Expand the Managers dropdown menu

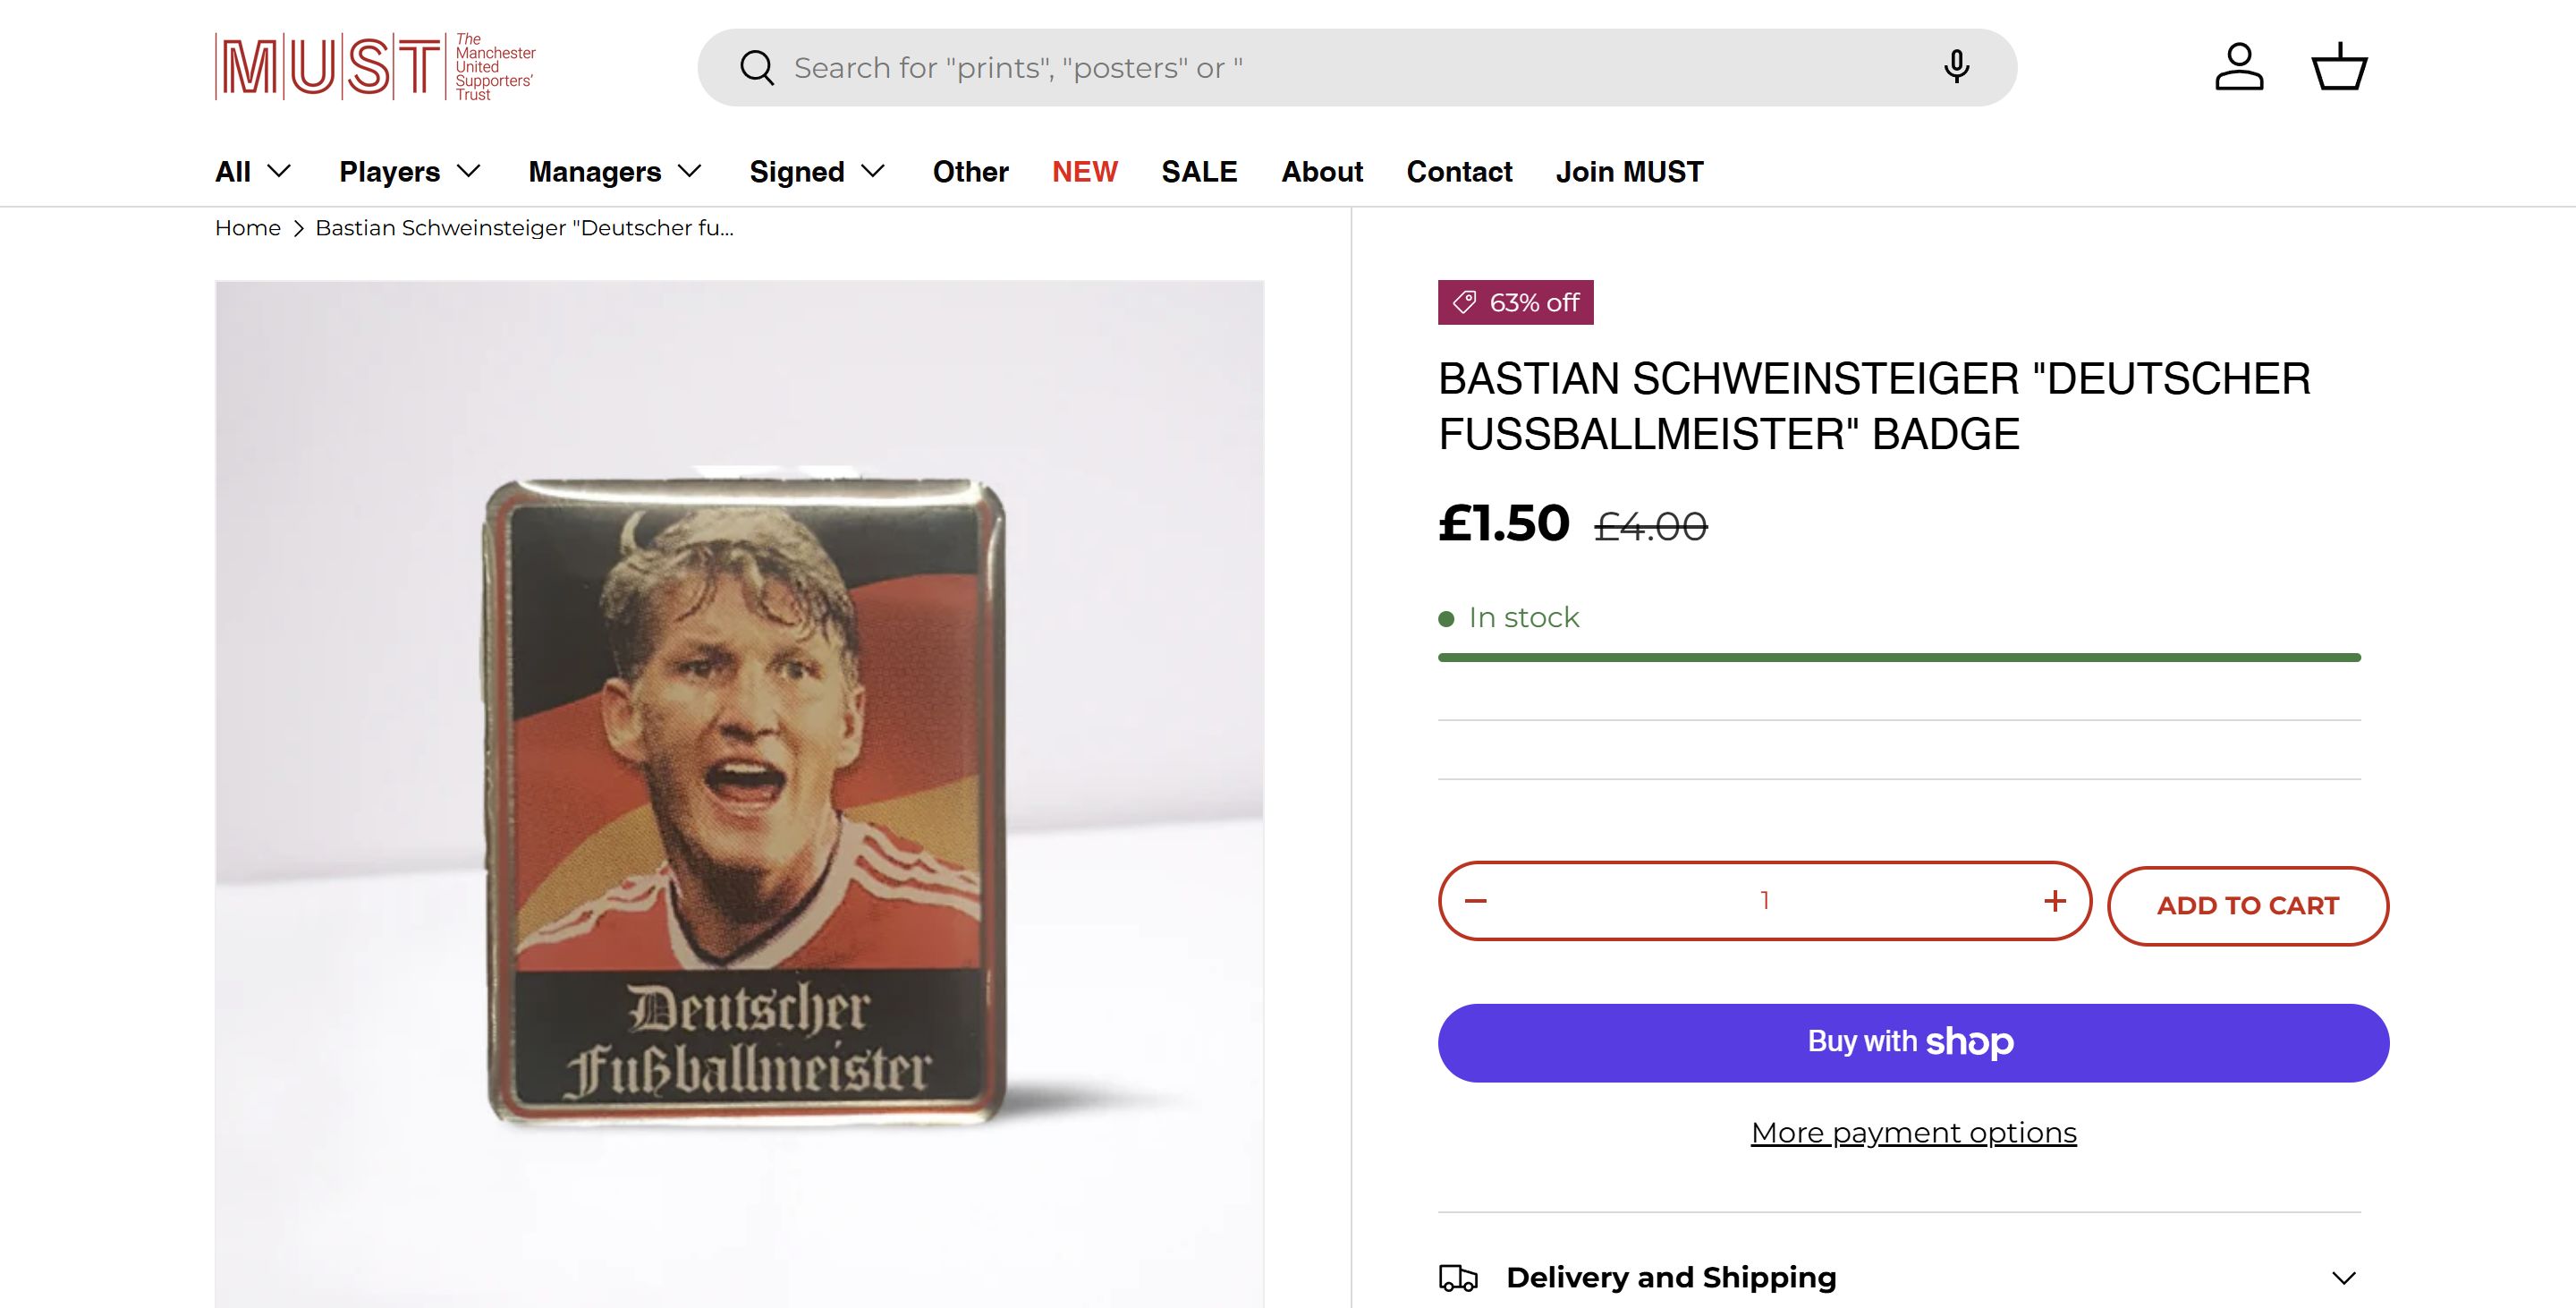(615, 172)
